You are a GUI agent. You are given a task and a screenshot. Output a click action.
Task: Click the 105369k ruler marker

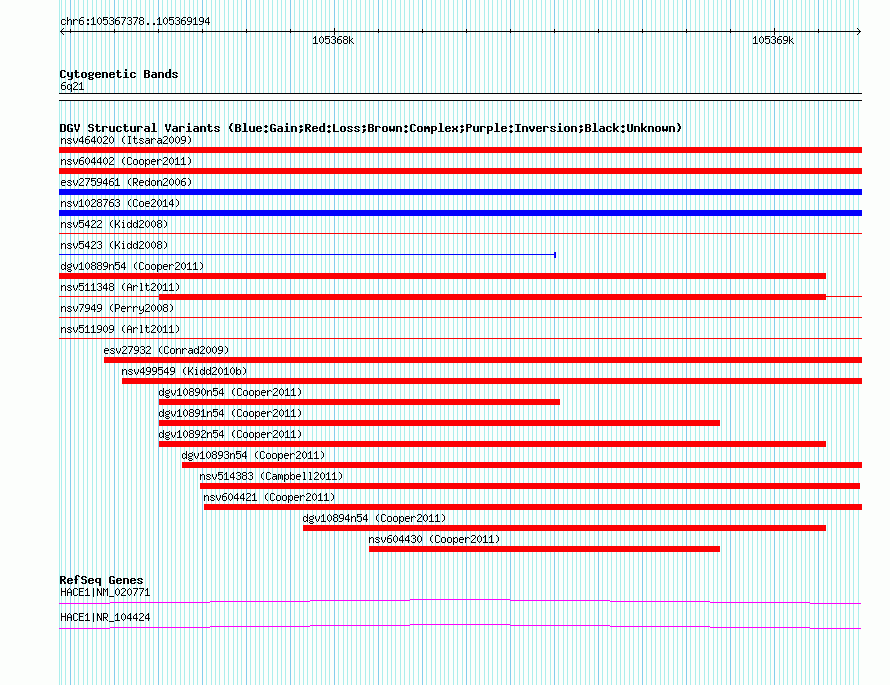(773, 40)
